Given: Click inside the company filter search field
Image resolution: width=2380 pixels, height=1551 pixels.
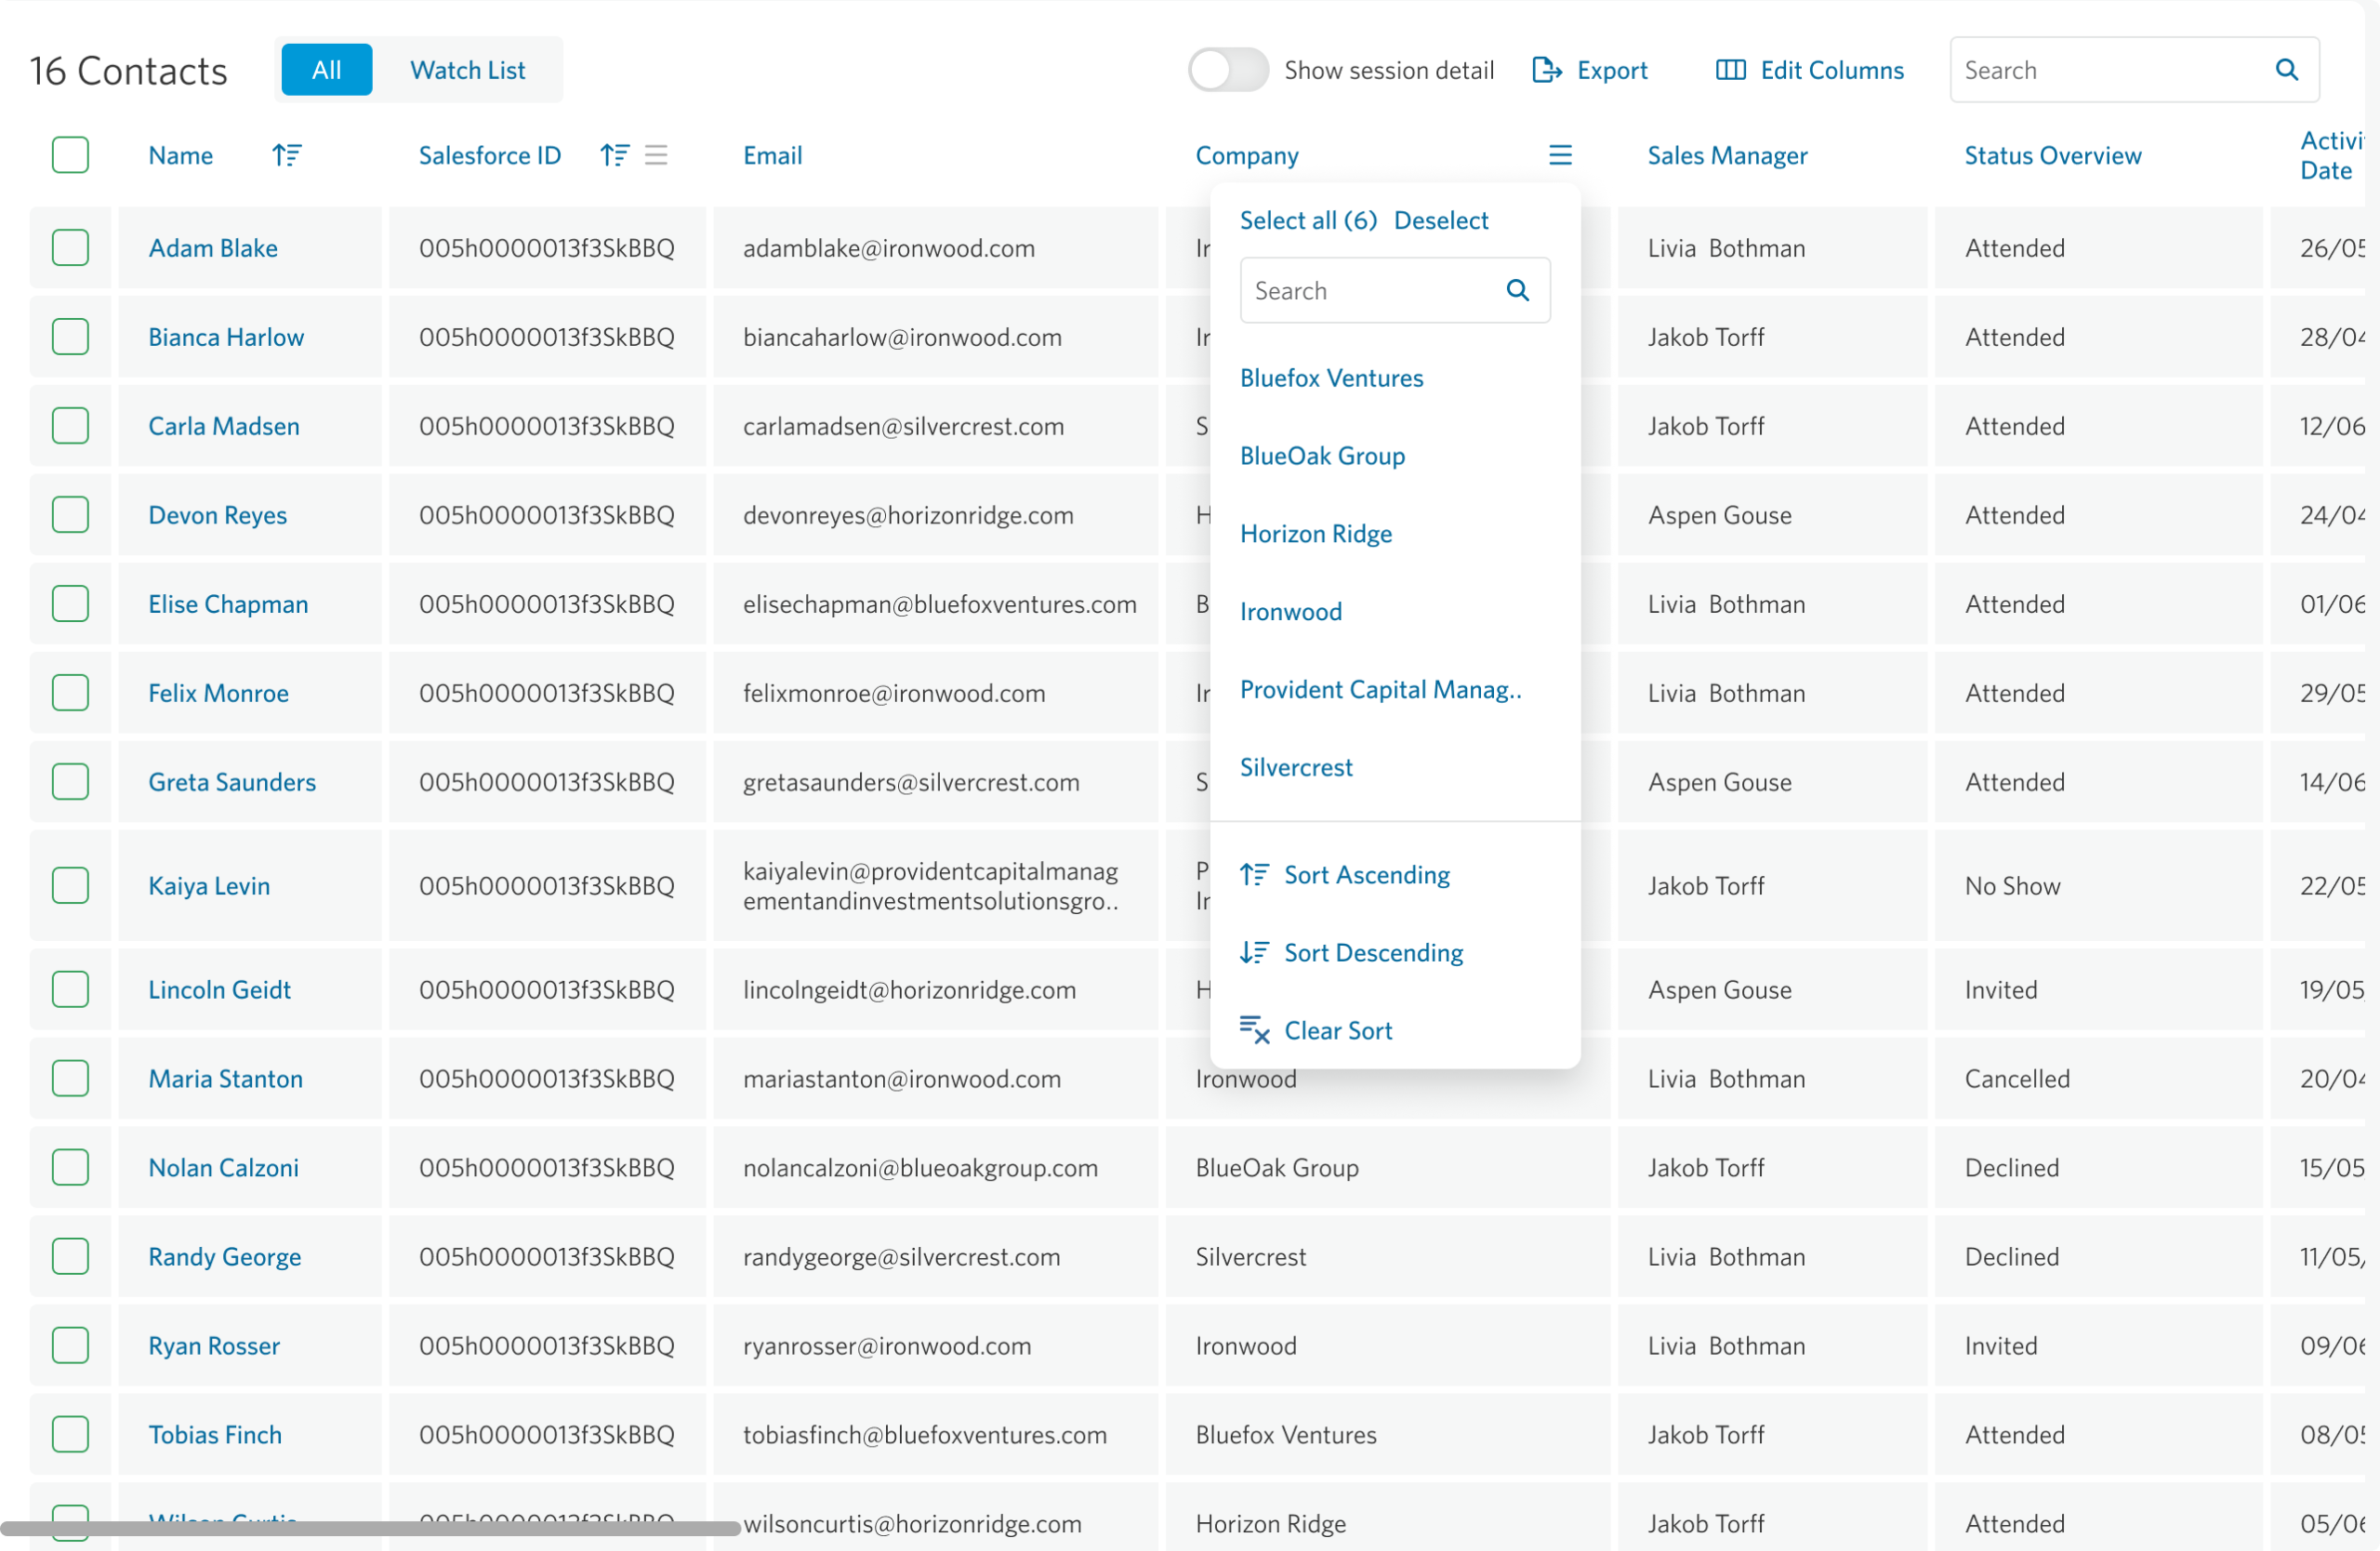Looking at the screenshot, I should (1370, 290).
